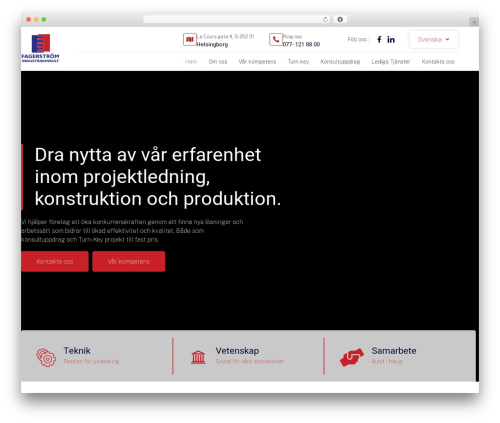Click the Fagerström Industrikonsult logo
This screenshot has width=500, height=423.
pos(40,48)
